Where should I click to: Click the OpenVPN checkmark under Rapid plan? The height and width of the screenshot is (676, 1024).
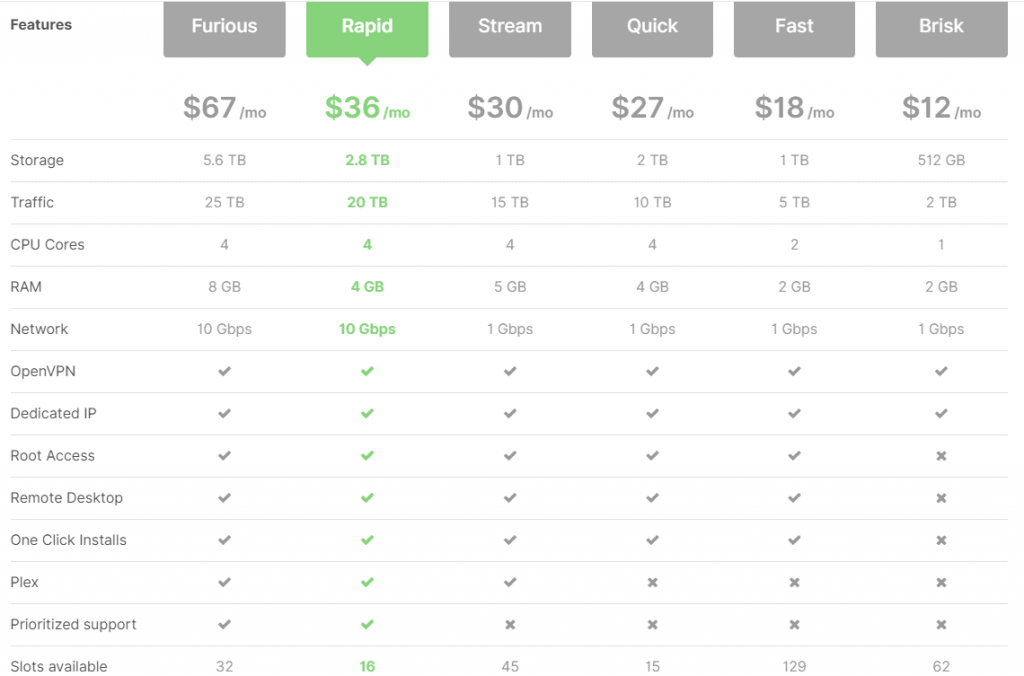point(367,371)
